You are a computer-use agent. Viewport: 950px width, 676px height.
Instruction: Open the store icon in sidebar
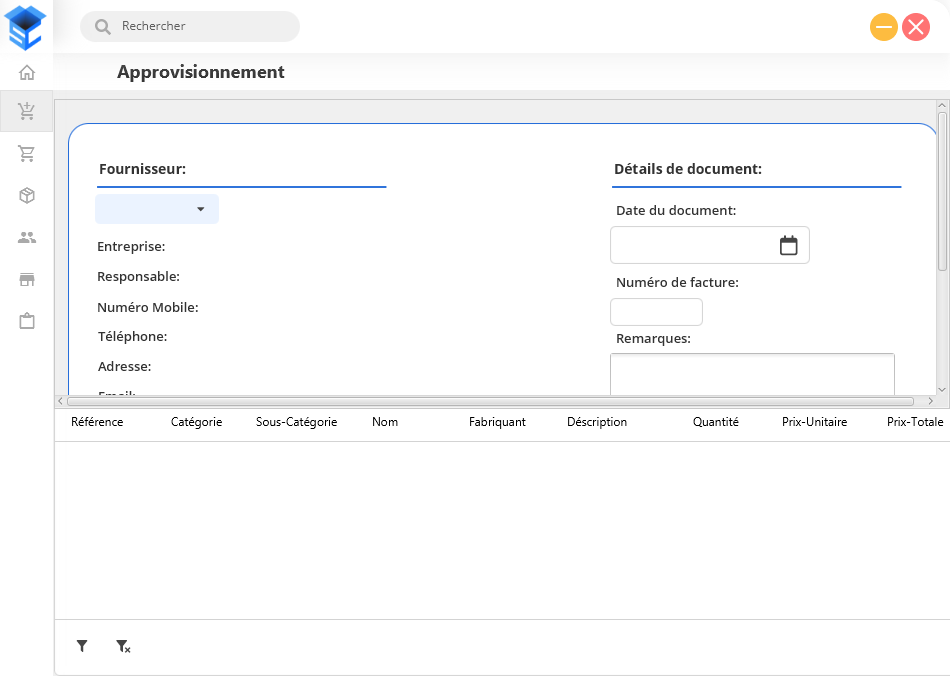coord(27,279)
